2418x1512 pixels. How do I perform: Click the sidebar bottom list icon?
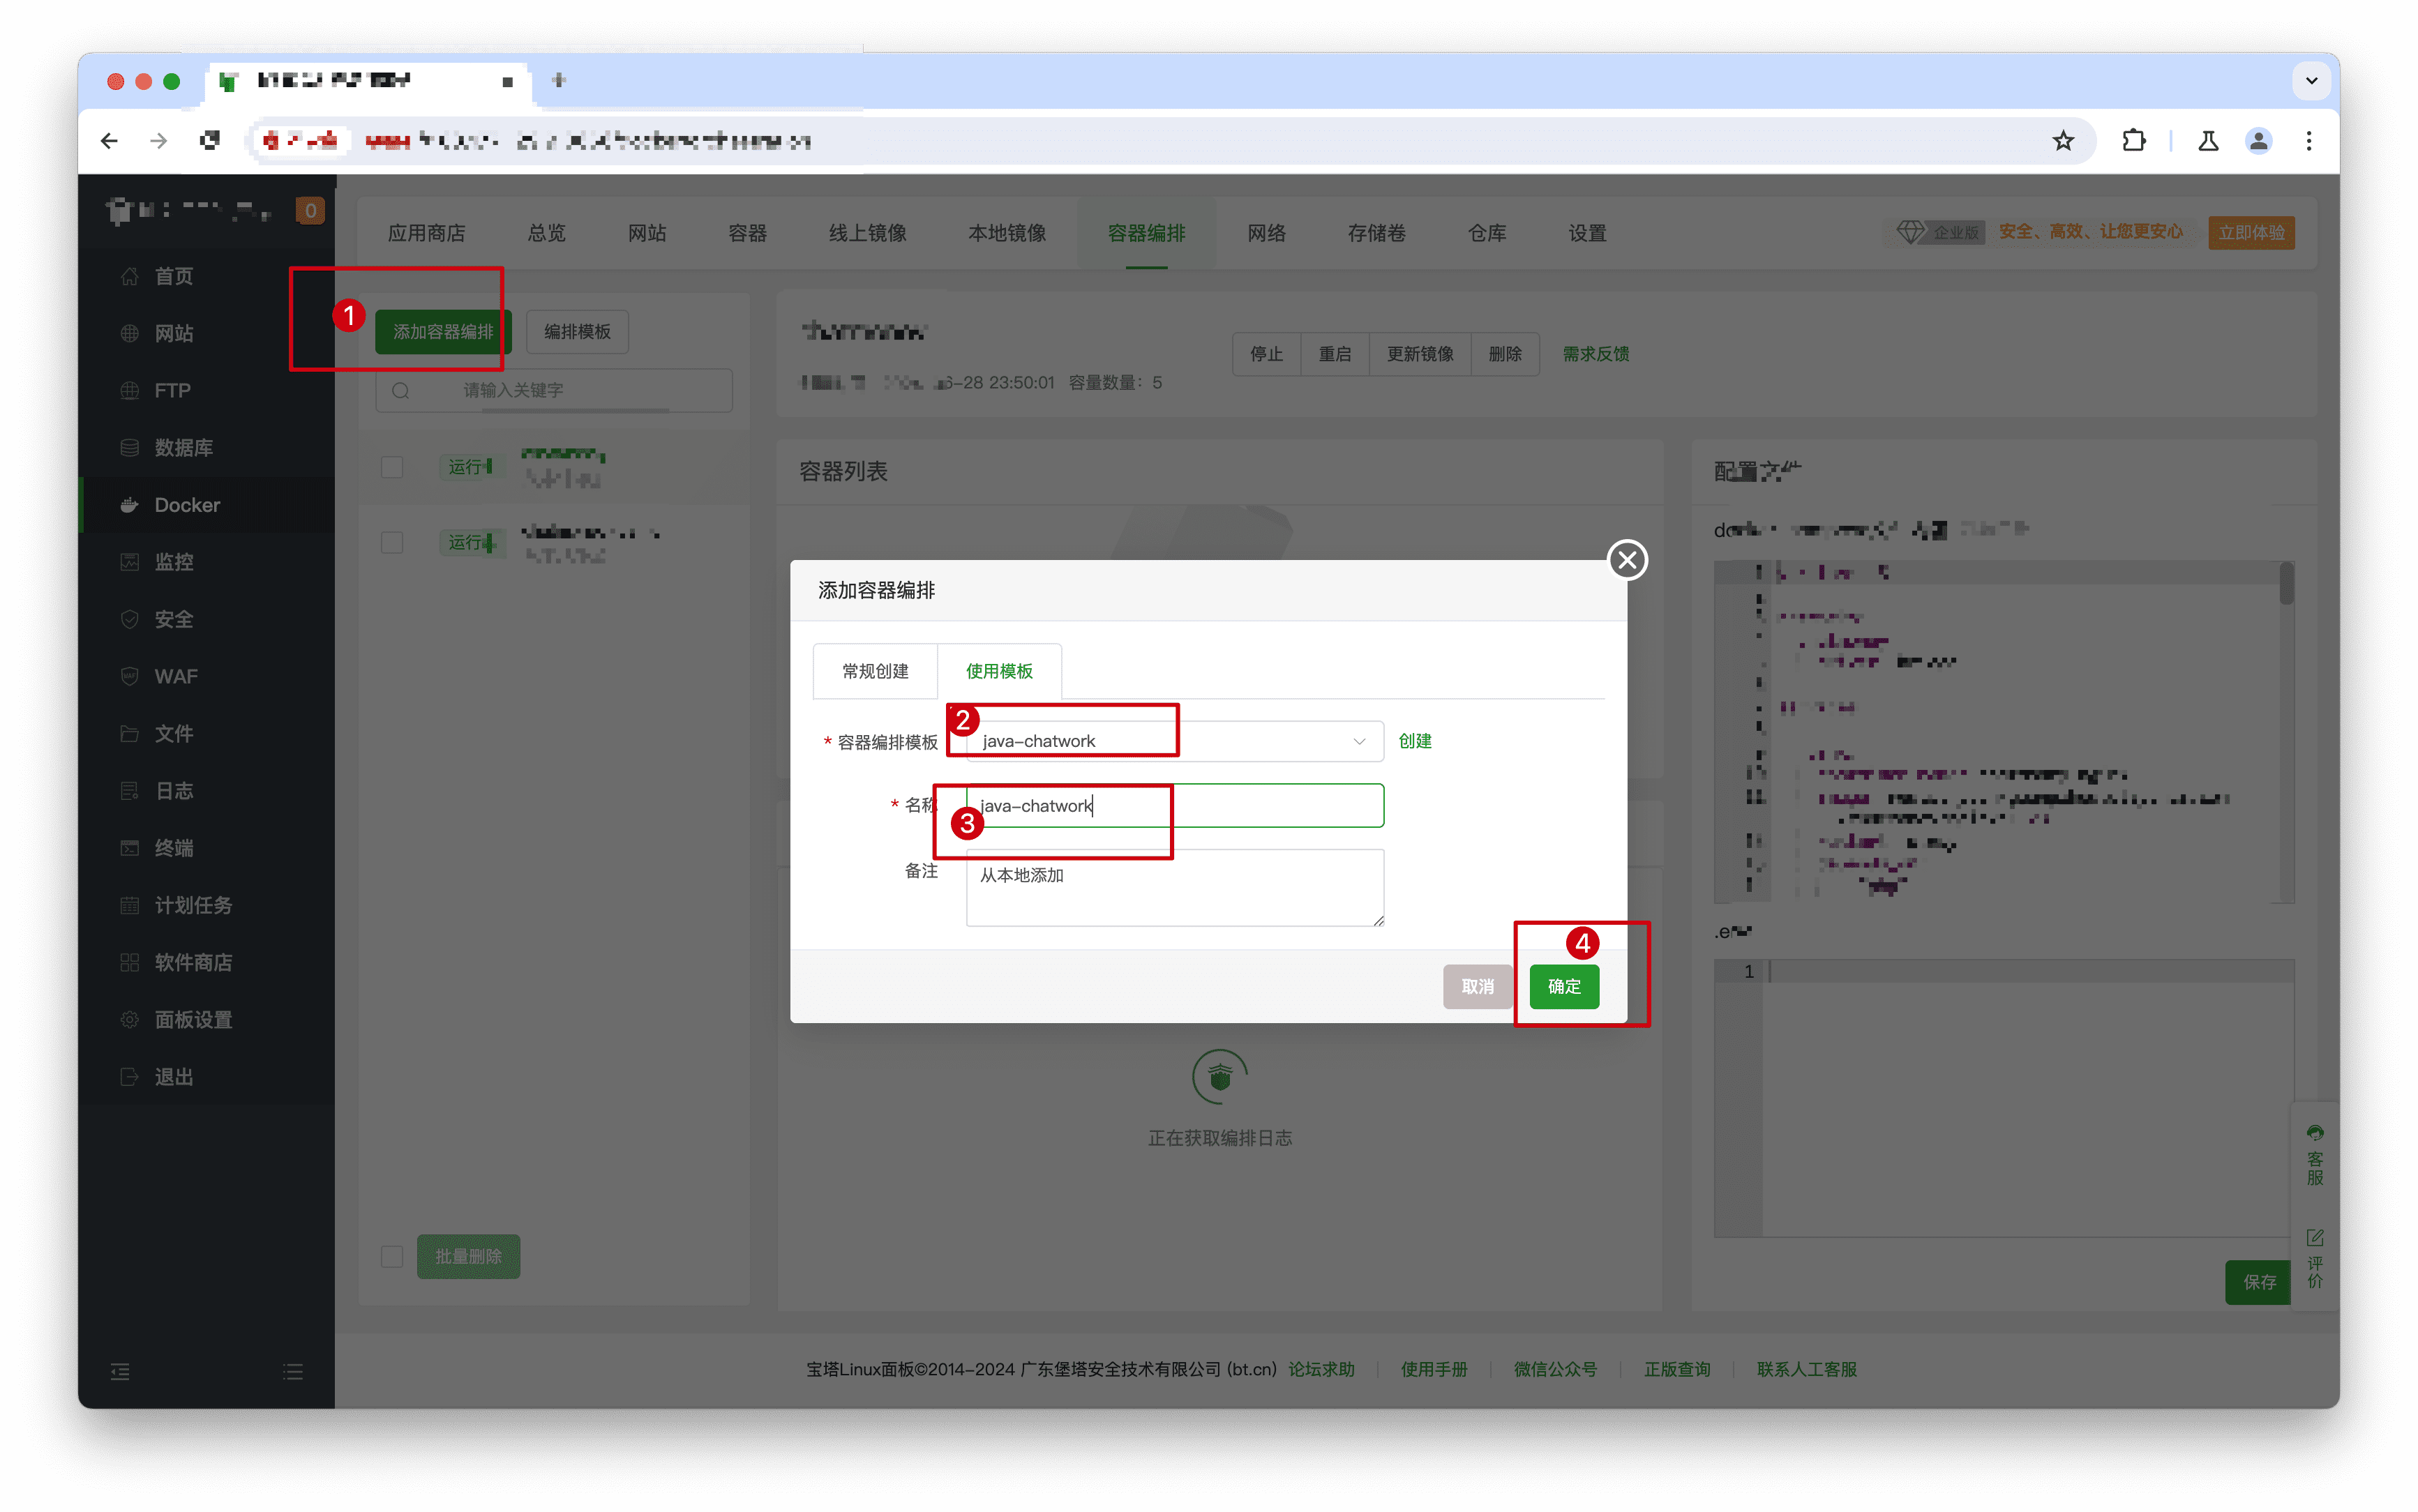(x=293, y=1371)
